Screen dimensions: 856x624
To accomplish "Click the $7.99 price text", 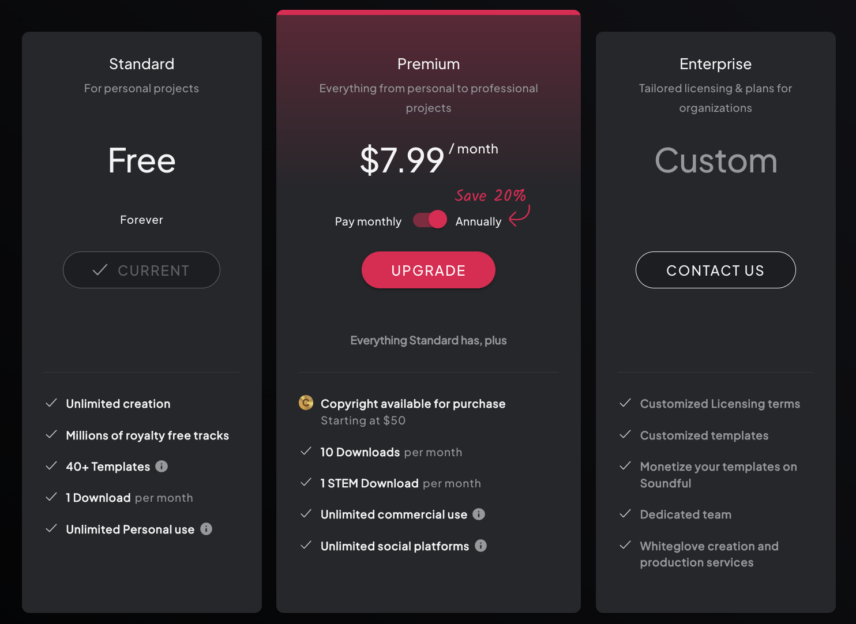I will coord(402,160).
